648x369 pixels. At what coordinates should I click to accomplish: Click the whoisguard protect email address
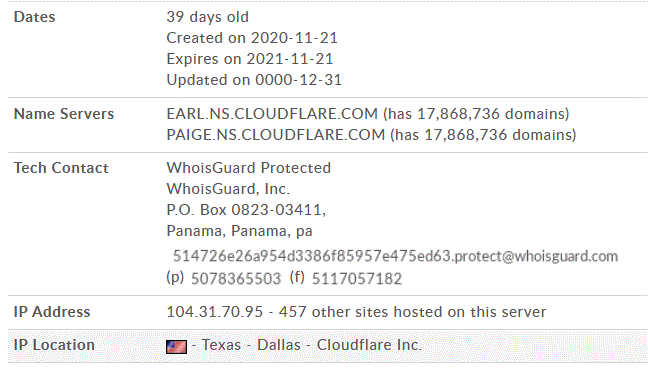(395, 256)
